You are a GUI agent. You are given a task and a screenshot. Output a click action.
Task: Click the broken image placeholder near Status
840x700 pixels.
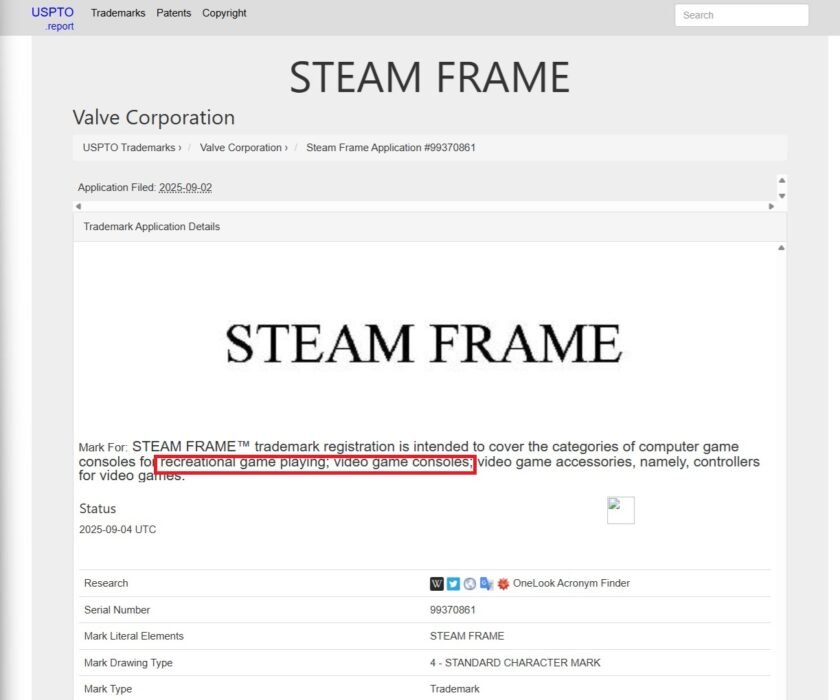click(620, 510)
